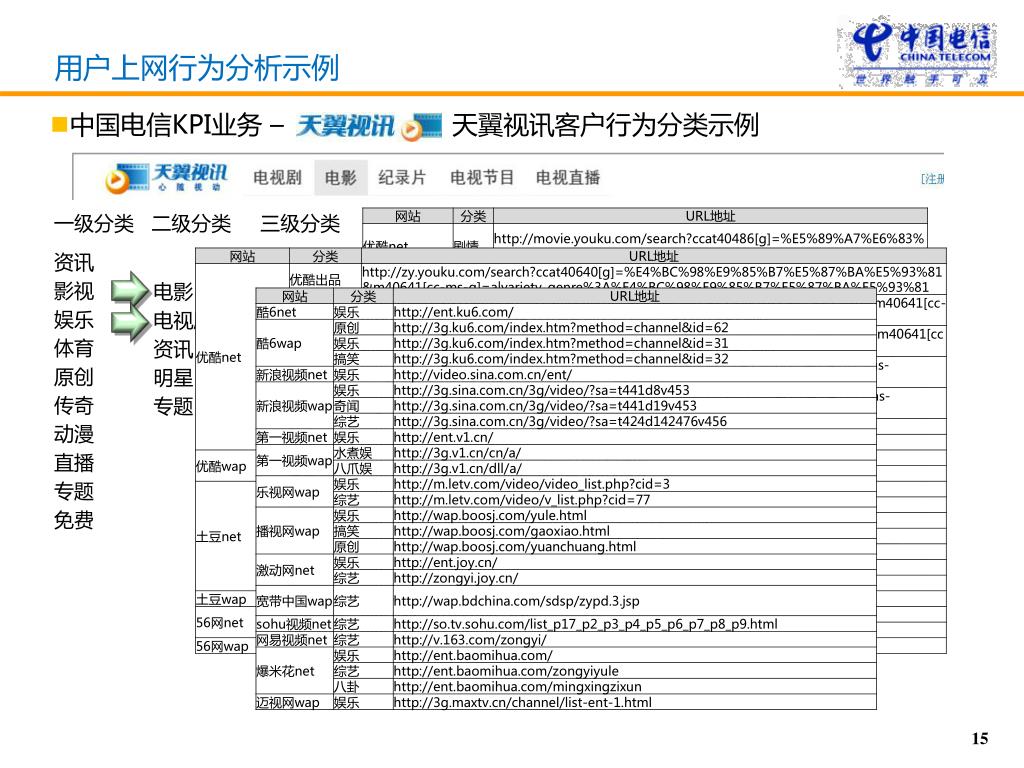1024x768 pixels.
Task: Click the green arrow next to 影视
Action: [130, 290]
